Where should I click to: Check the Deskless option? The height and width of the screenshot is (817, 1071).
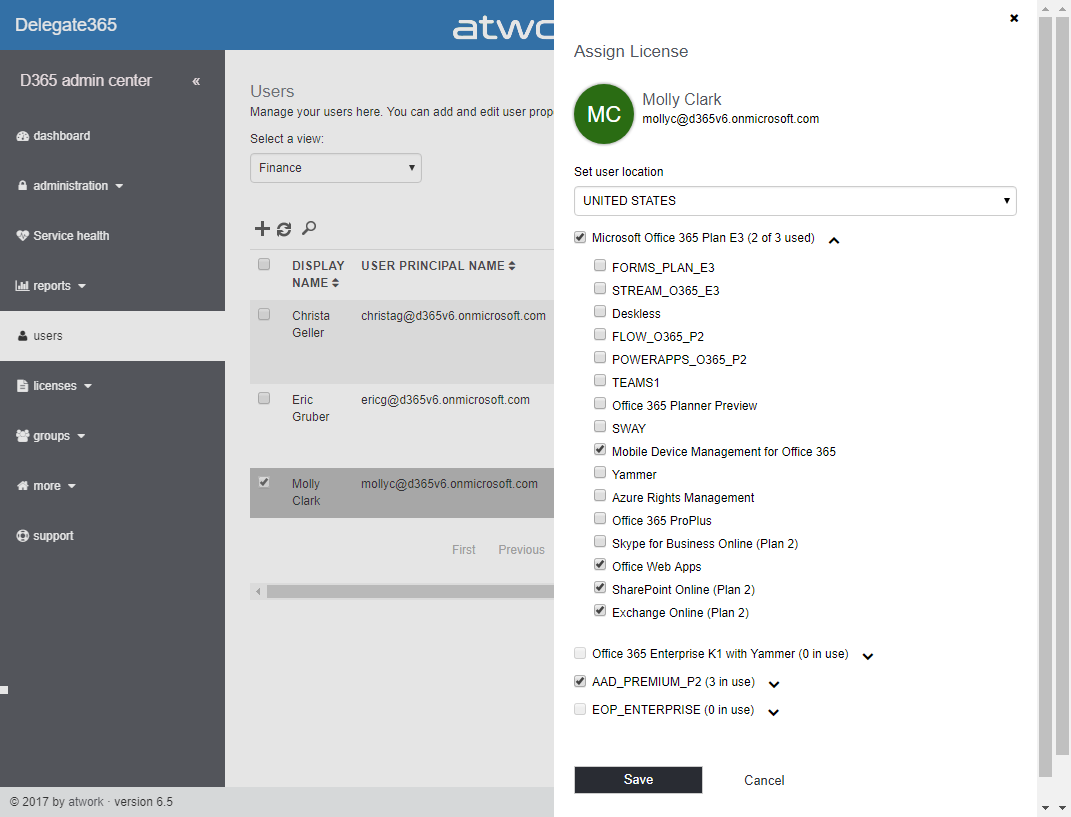click(600, 311)
